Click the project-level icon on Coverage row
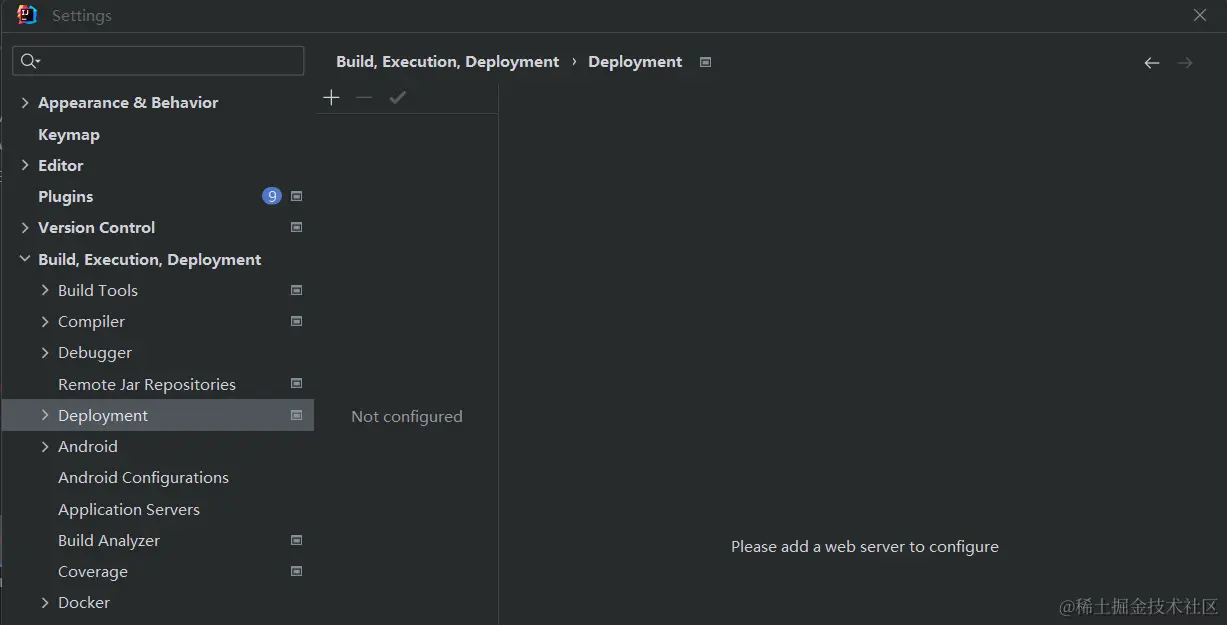Screen dimensions: 1227x625 coord(296,571)
